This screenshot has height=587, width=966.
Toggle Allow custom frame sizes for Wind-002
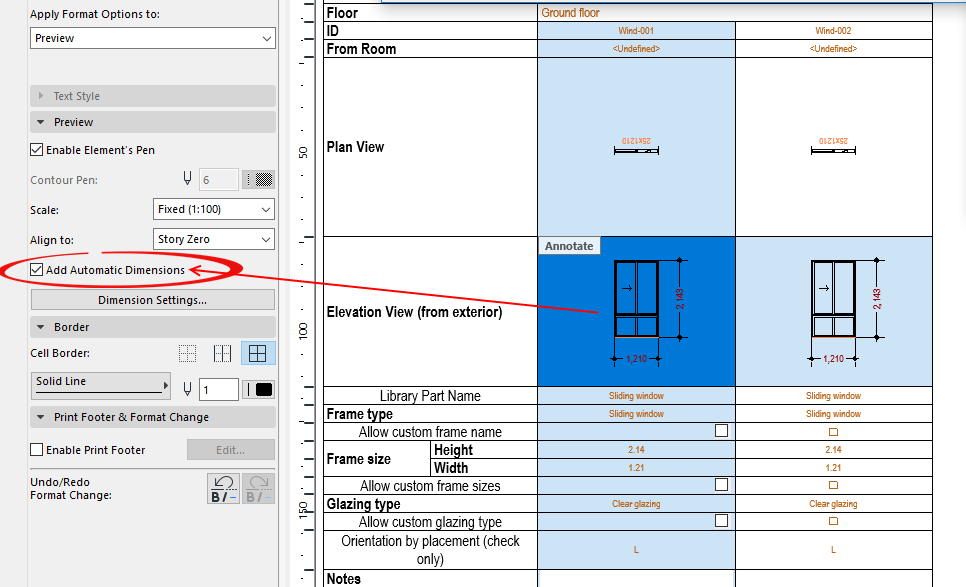834,485
